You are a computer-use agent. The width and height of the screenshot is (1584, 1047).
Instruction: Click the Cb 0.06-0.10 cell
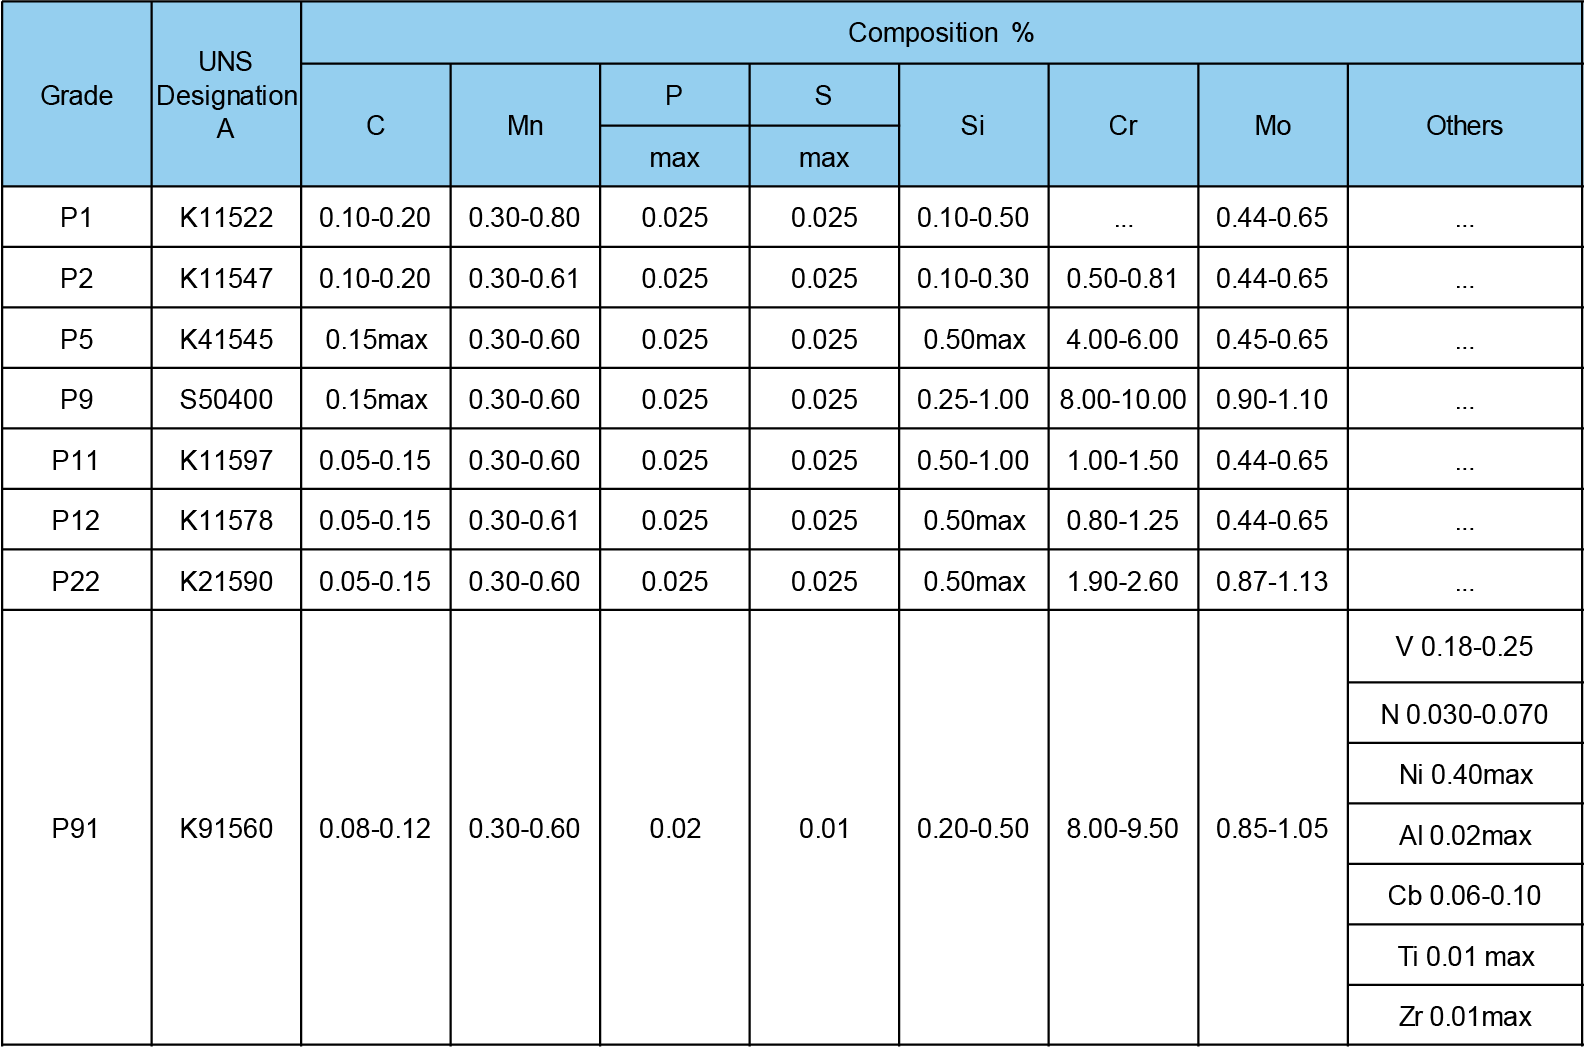coord(1465,895)
